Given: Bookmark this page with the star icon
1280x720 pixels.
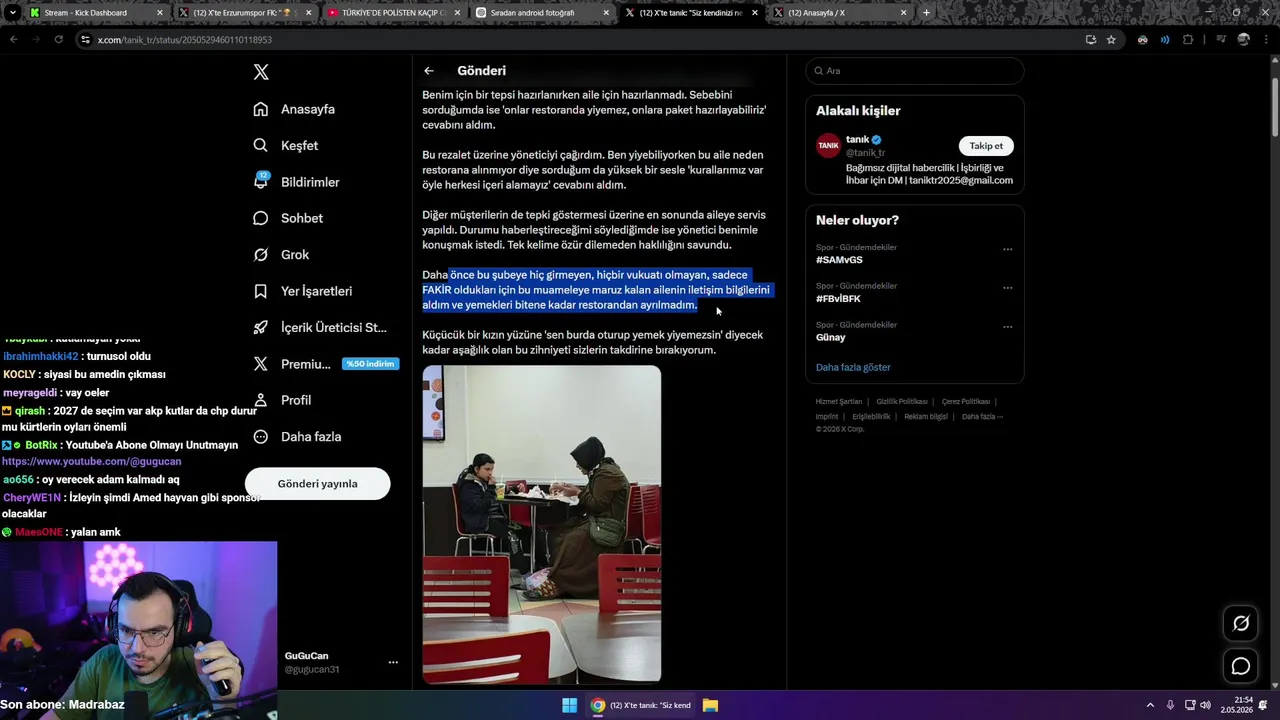Looking at the screenshot, I should [x=1111, y=40].
